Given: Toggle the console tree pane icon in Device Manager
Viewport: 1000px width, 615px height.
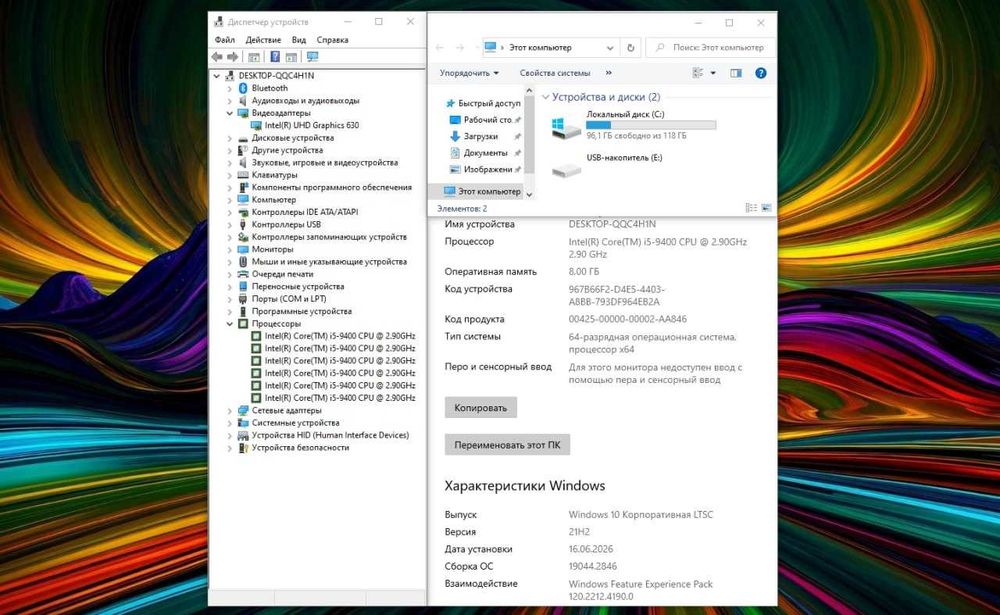Looking at the screenshot, I should pyautogui.click(x=254, y=57).
